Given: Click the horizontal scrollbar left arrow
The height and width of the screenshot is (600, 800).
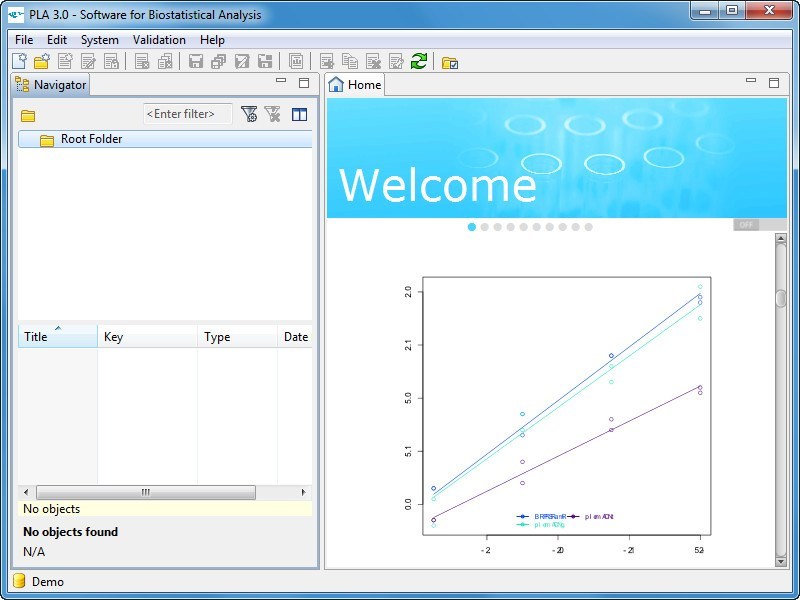Looking at the screenshot, I should click(26, 492).
